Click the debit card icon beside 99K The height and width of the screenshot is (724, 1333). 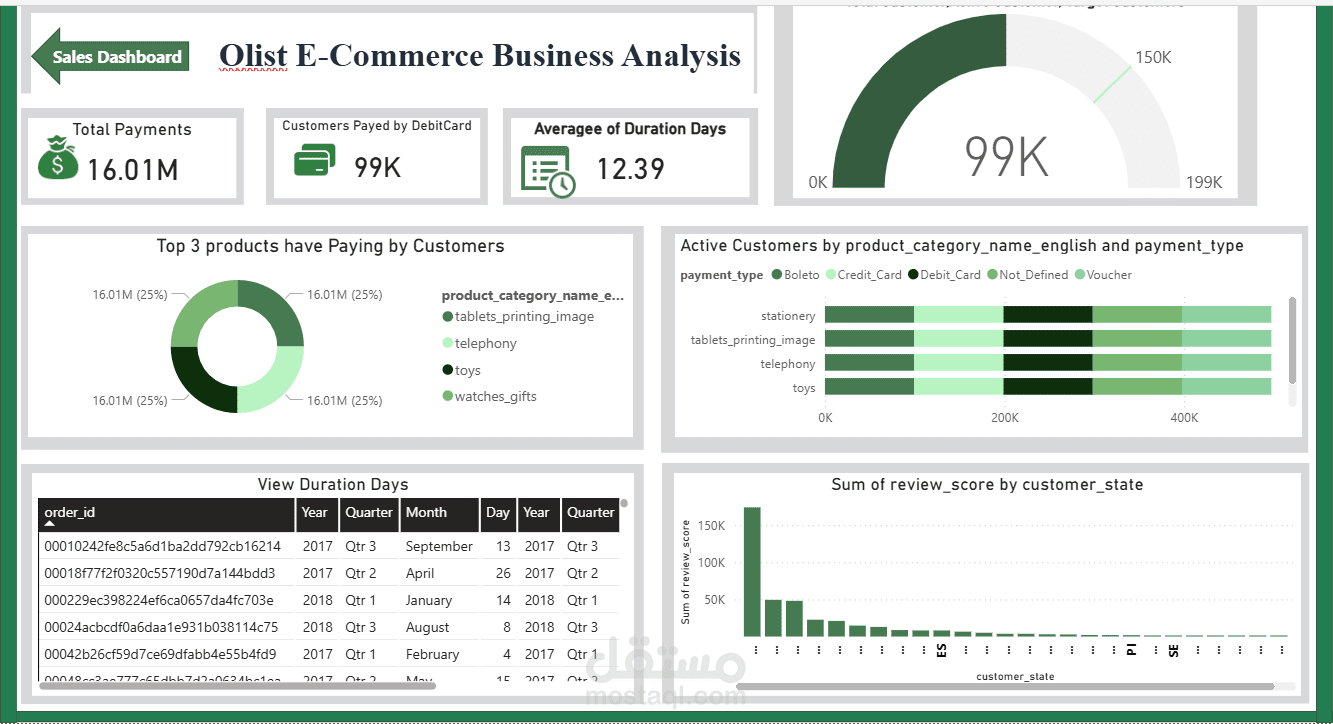(315, 161)
